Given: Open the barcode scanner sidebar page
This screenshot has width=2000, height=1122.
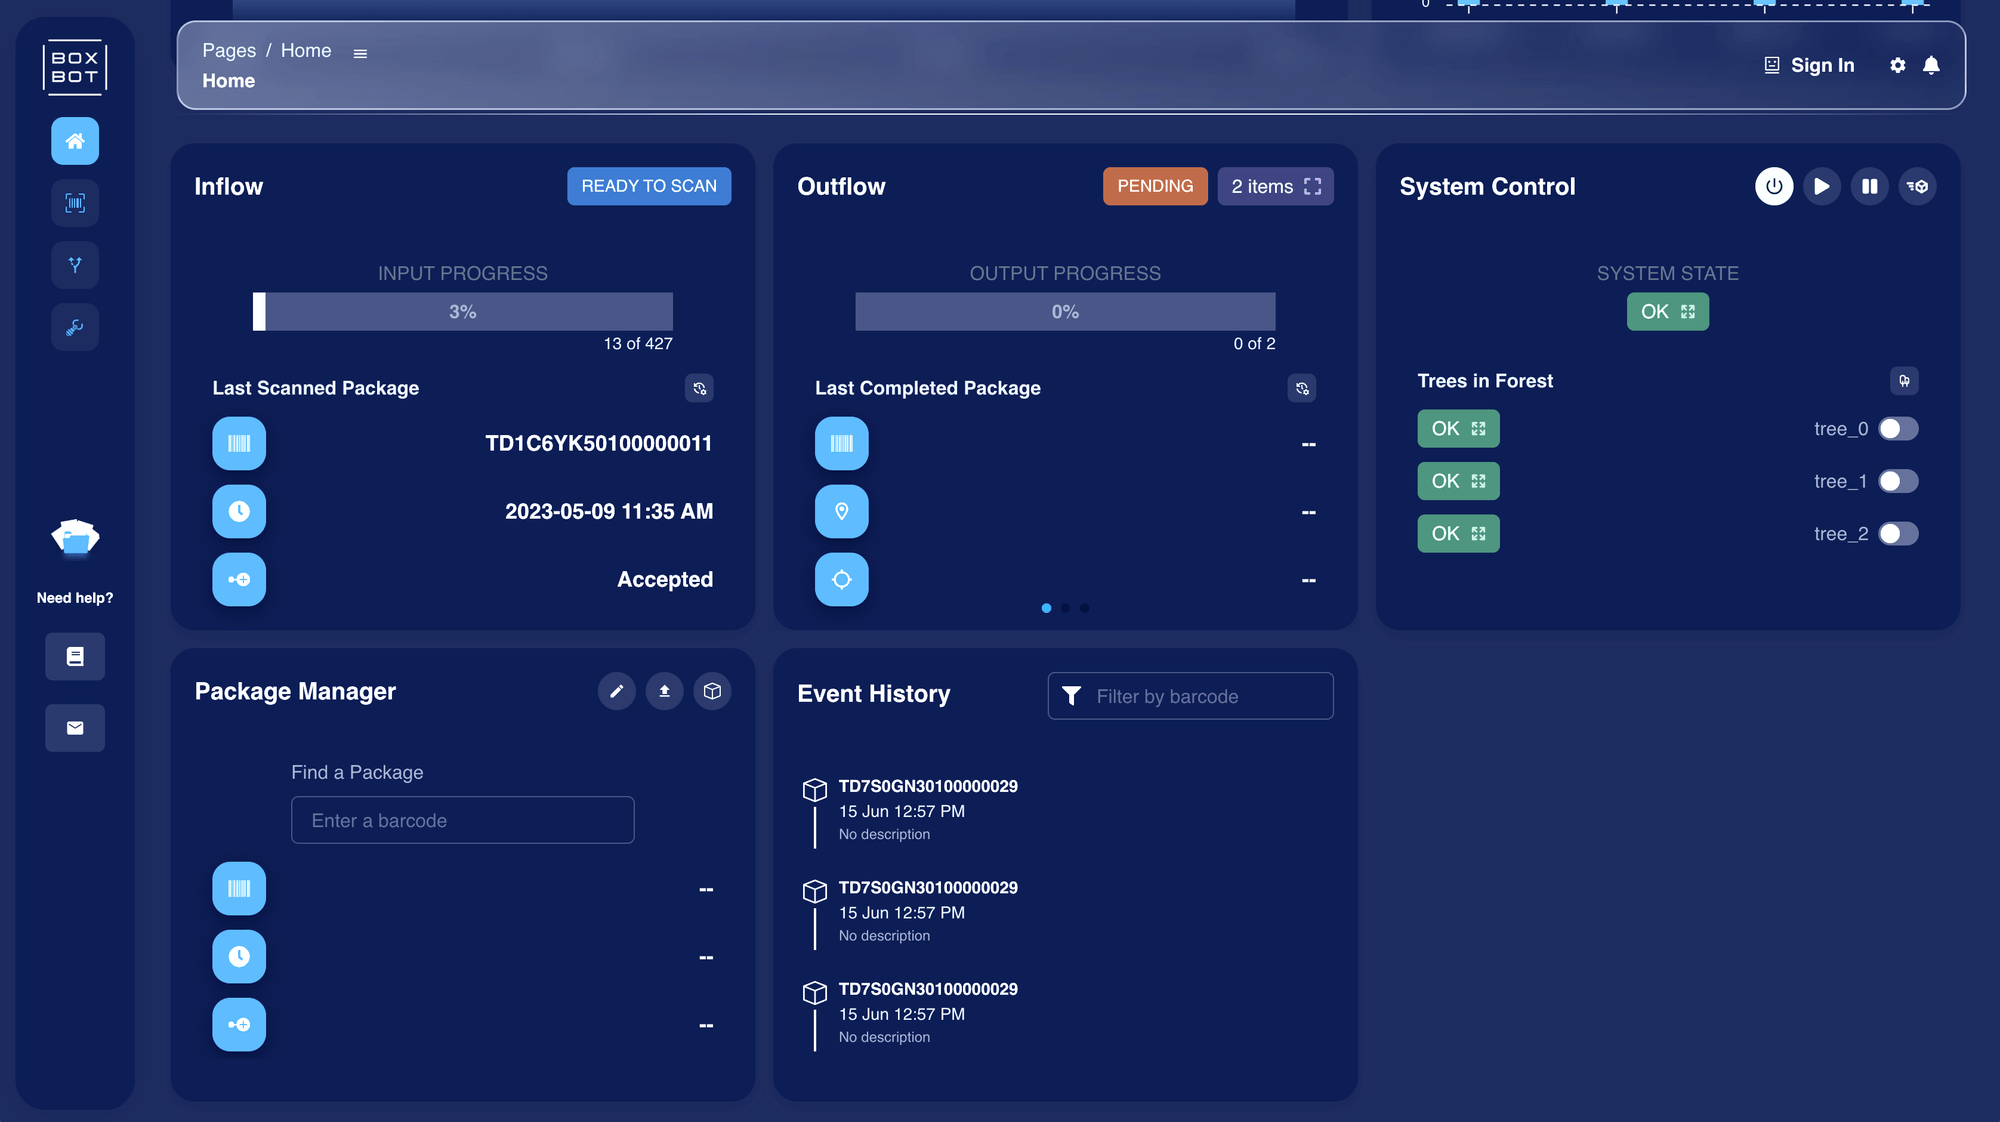Looking at the screenshot, I should click(x=75, y=203).
